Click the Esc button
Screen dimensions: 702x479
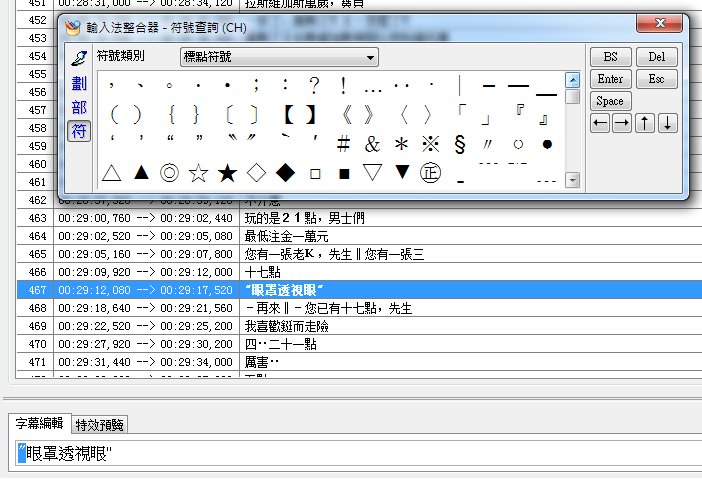(x=657, y=79)
